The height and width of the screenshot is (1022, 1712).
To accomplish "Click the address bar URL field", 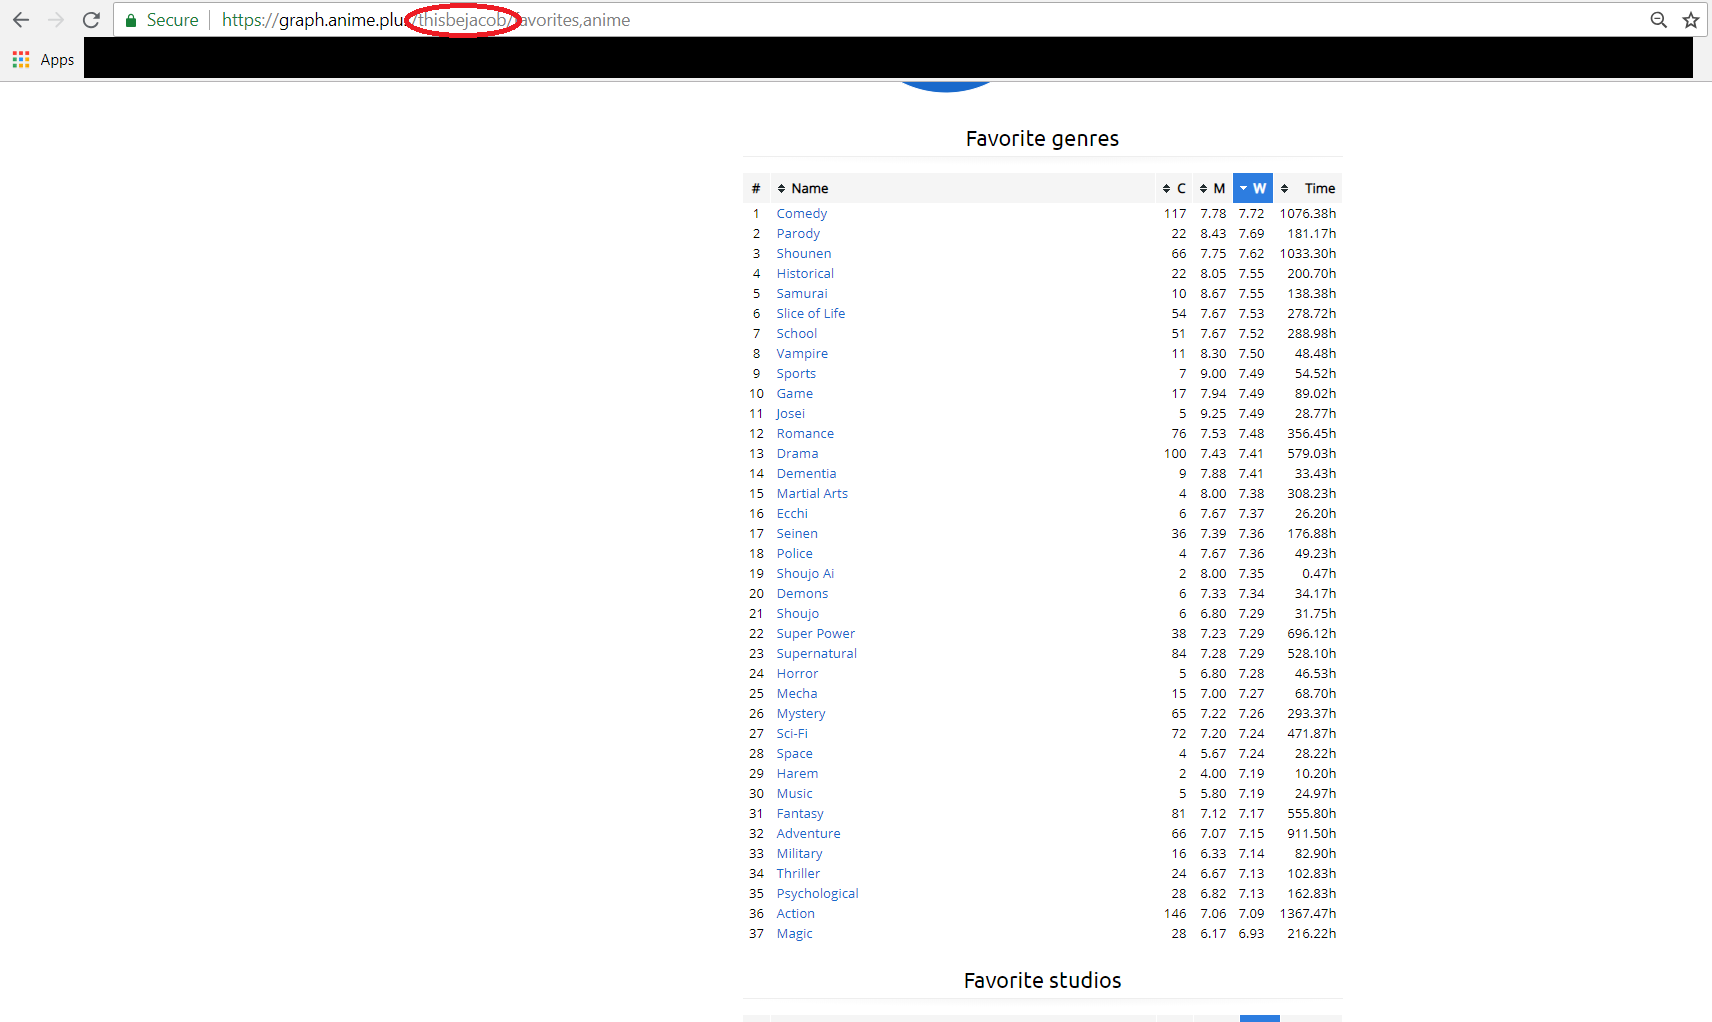I will pyautogui.click(x=900, y=20).
